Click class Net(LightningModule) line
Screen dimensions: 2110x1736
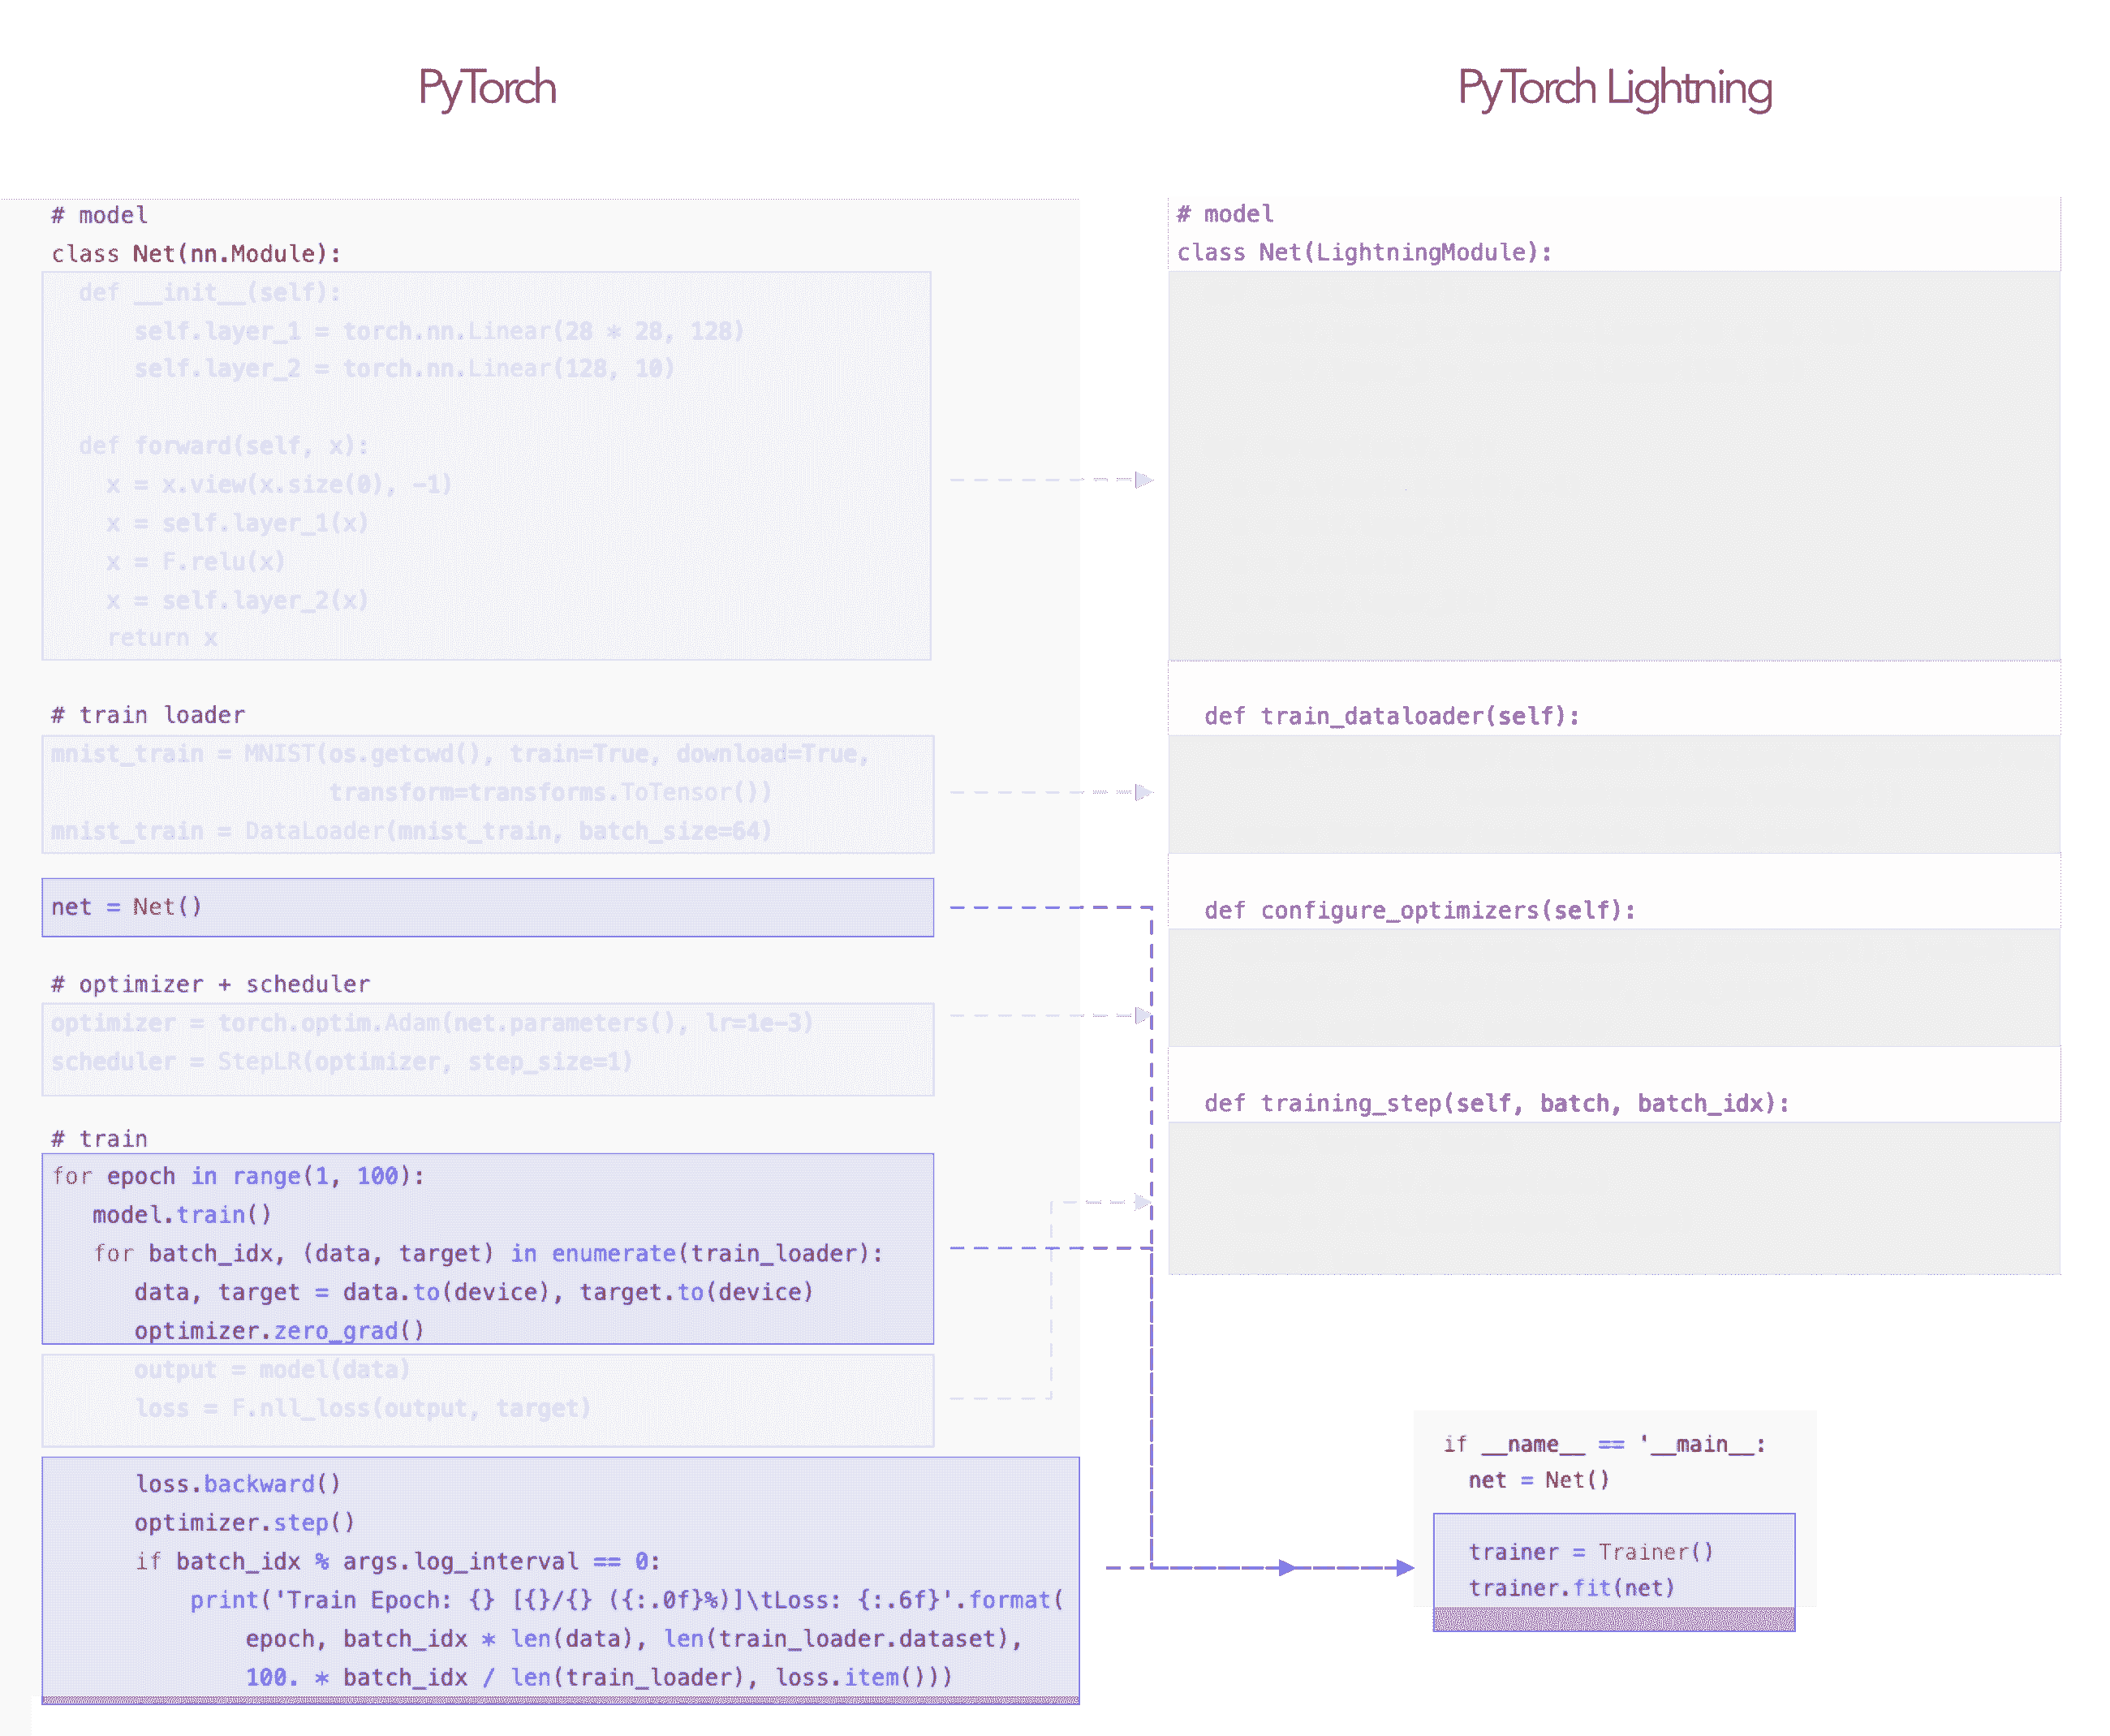(x=1364, y=252)
